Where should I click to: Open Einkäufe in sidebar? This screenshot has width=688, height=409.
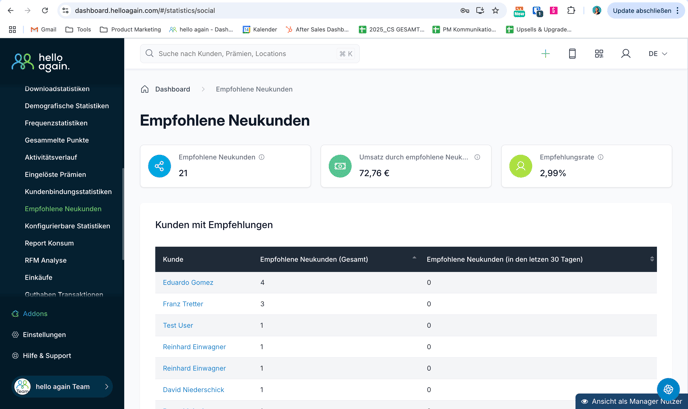[x=39, y=277]
